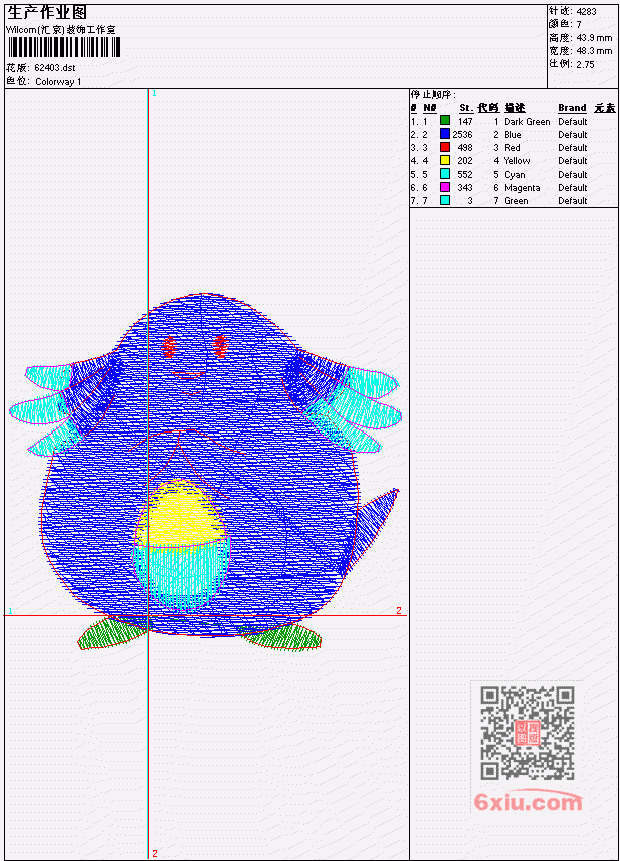Select the 'Red' description text
Image resolution: width=620 pixels, height=861 pixels.
pyautogui.click(x=512, y=148)
